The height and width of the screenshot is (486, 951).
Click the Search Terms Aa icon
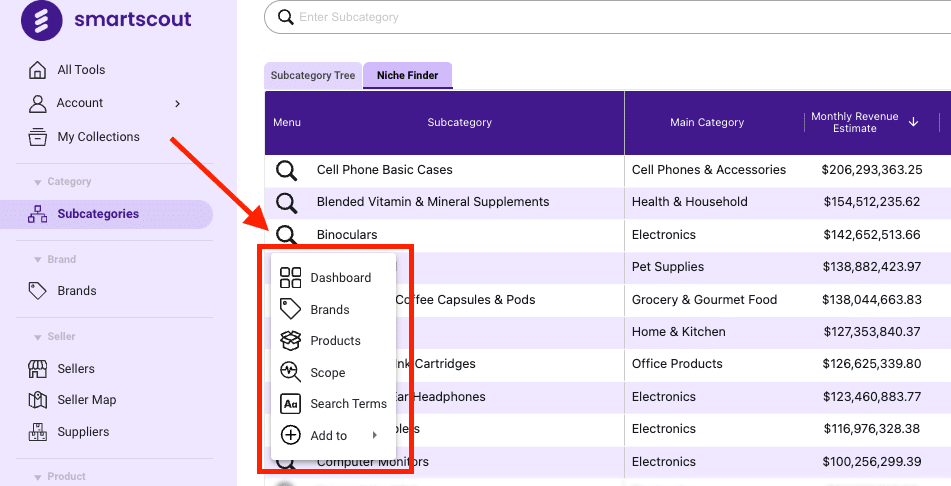[x=291, y=403]
